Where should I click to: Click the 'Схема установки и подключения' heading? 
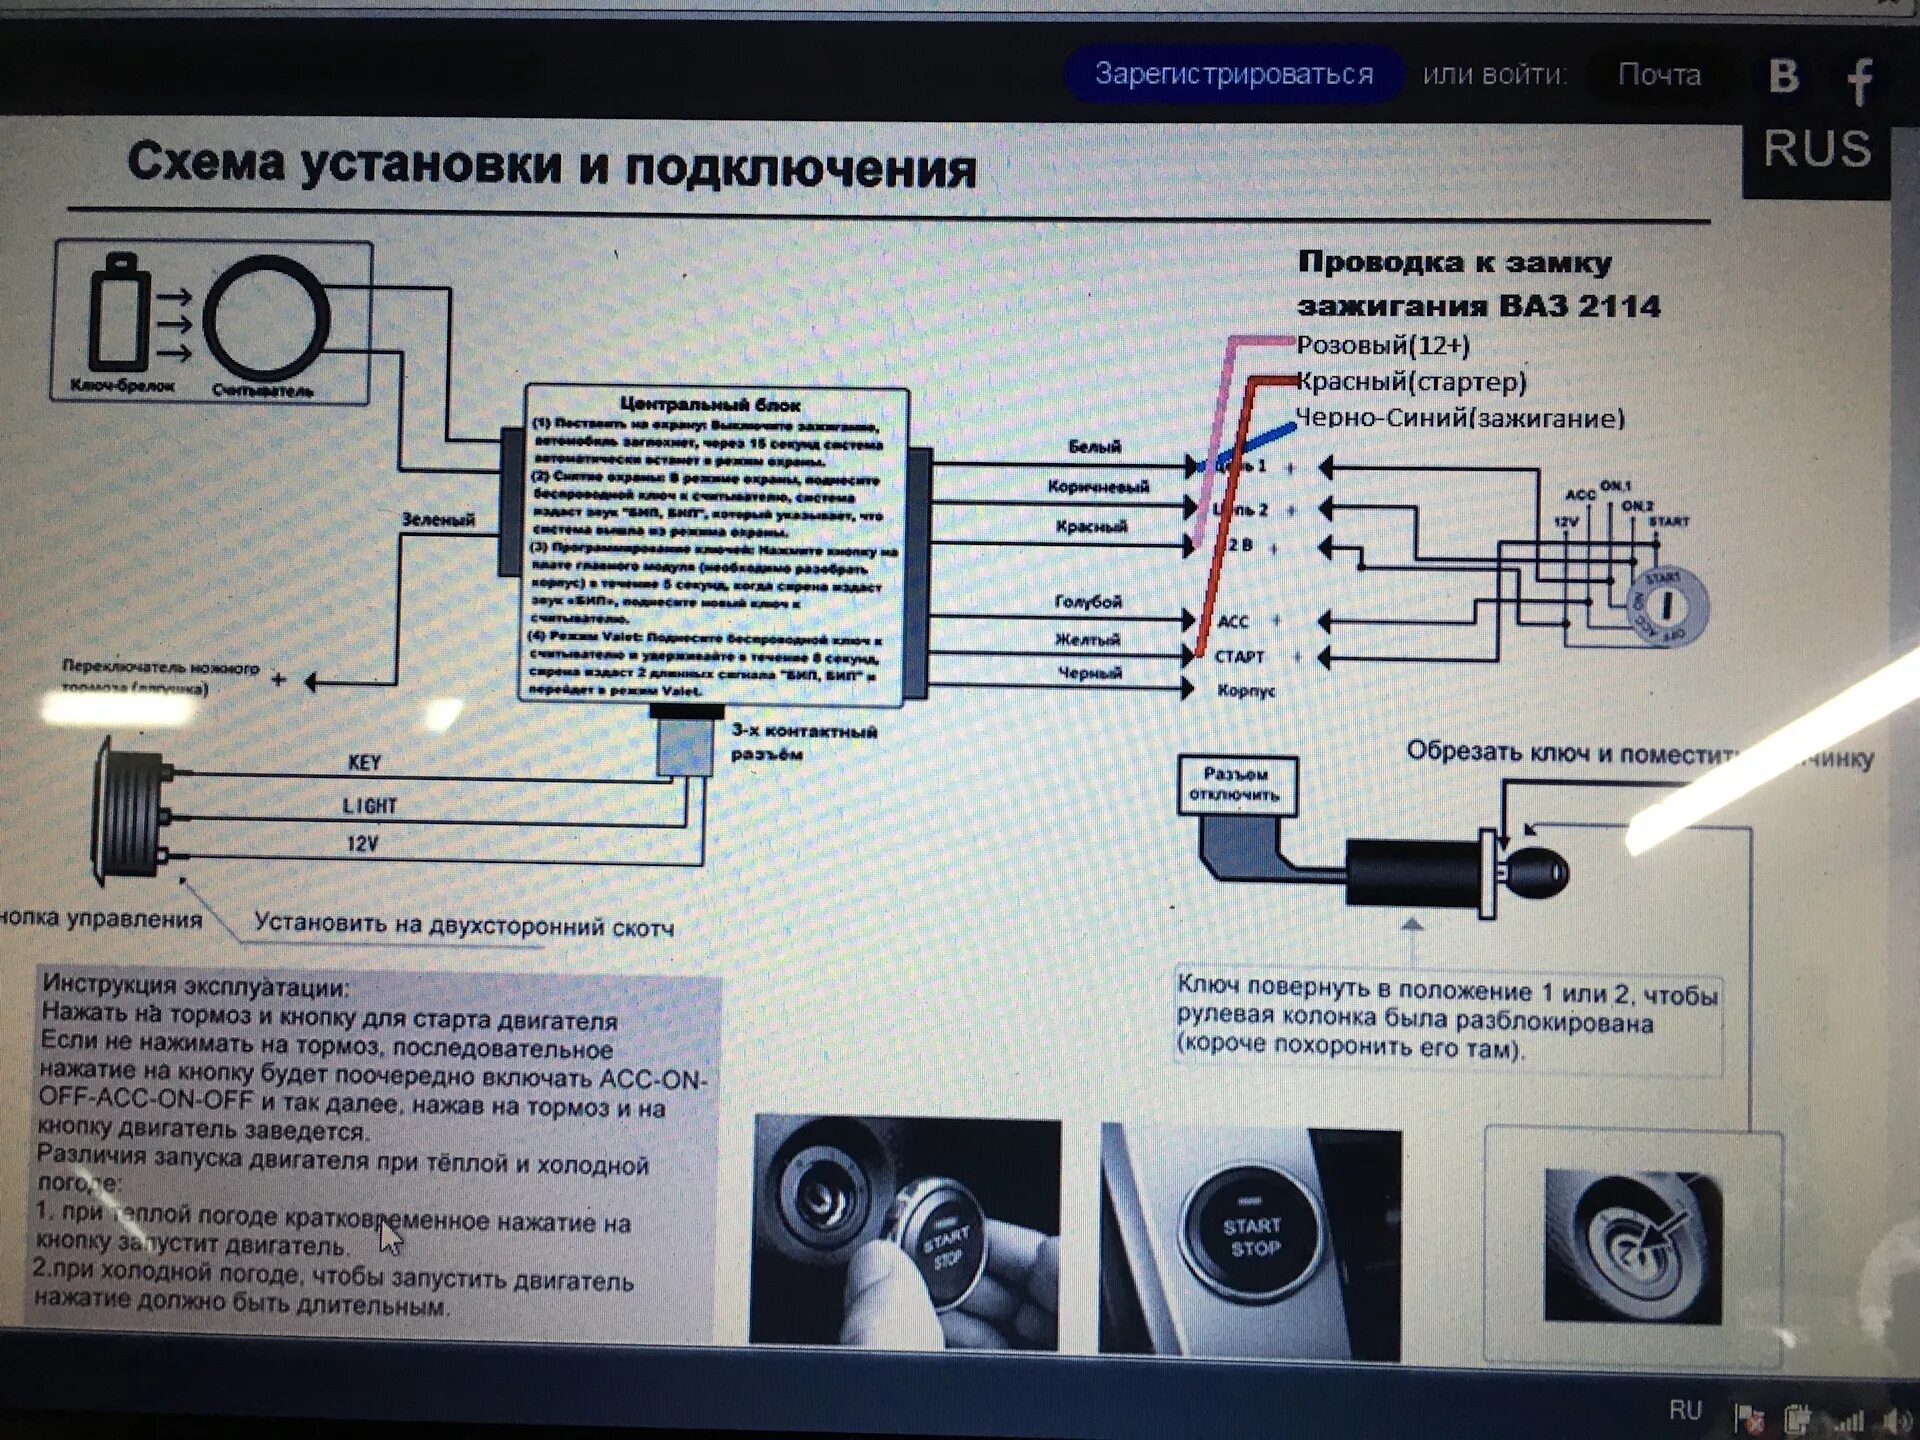tap(552, 164)
